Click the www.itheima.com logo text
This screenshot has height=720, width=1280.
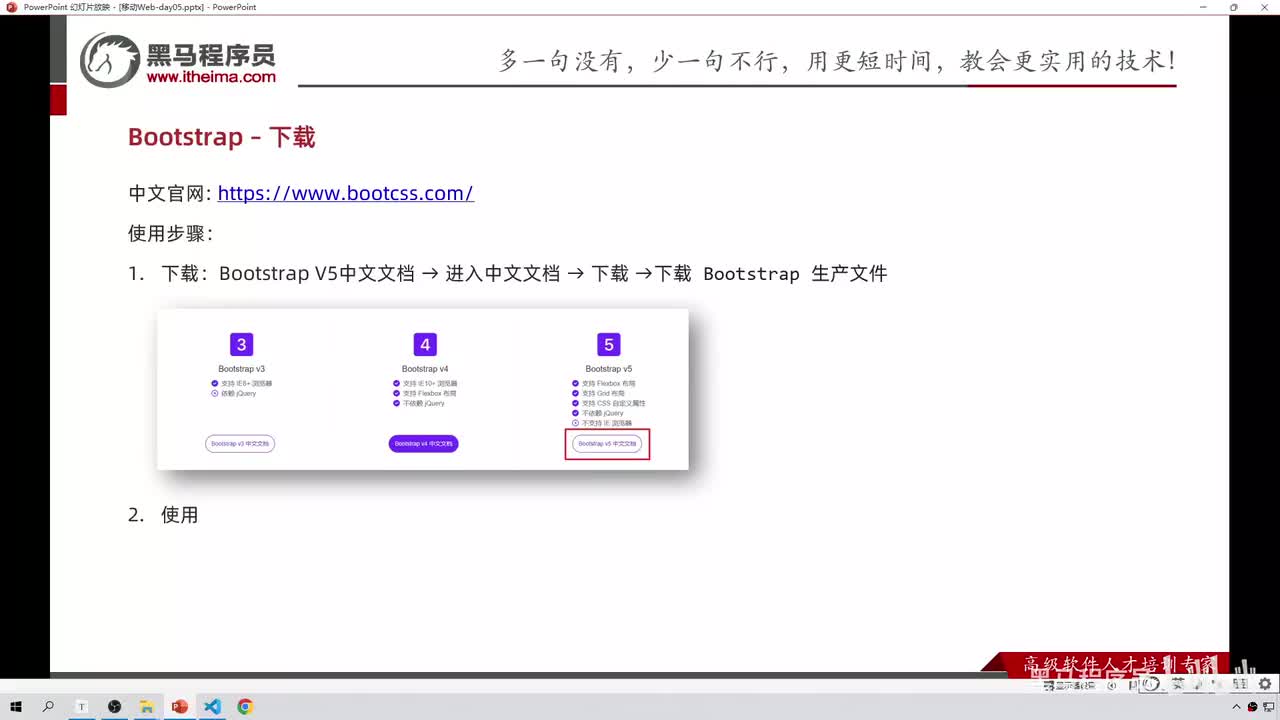[x=211, y=77]
